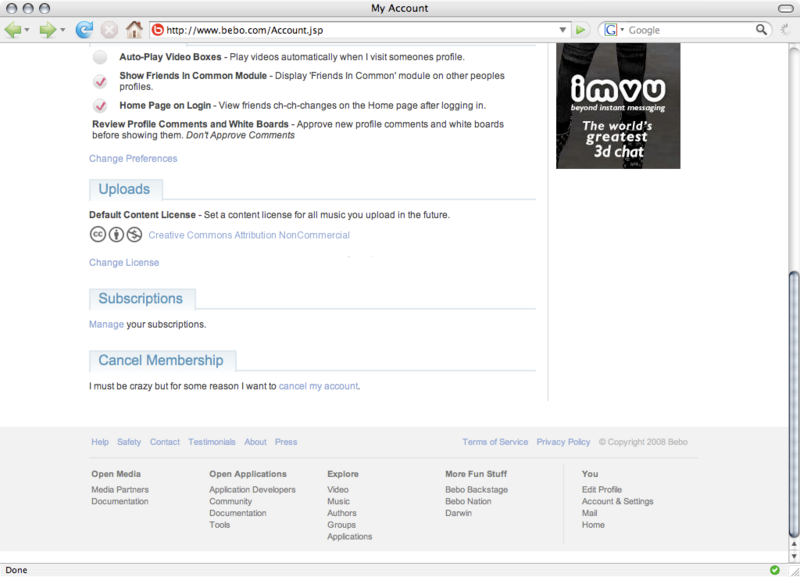Click Manage subscriptions link
Image resolution: width=800 pixels, height=577 pixels.
point(106,324)
